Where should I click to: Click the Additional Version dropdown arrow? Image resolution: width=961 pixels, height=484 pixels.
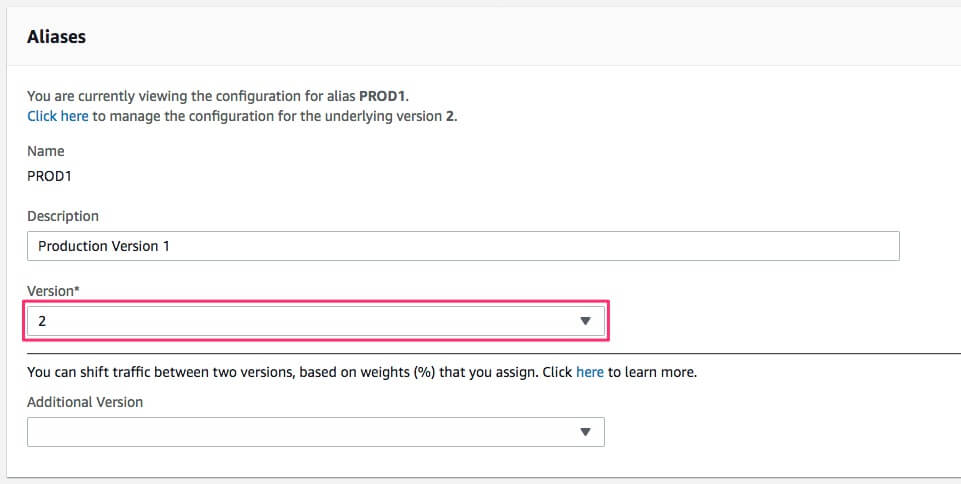(x=585, y=432)
